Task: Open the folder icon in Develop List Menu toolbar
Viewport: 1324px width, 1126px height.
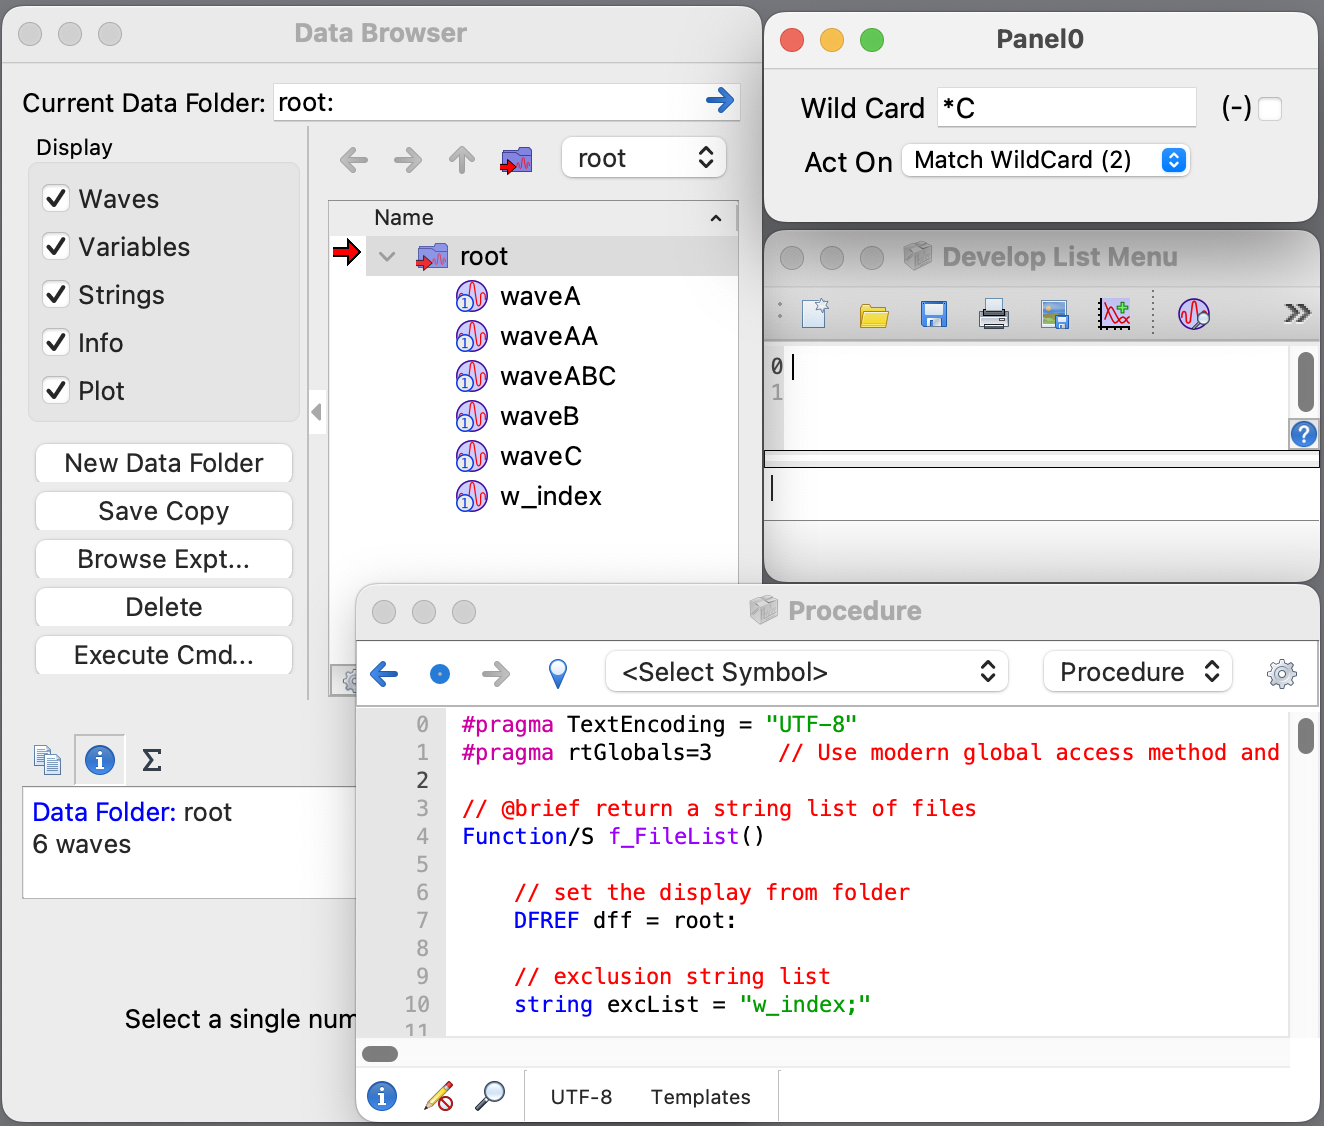Action: (x=874, y=315)
